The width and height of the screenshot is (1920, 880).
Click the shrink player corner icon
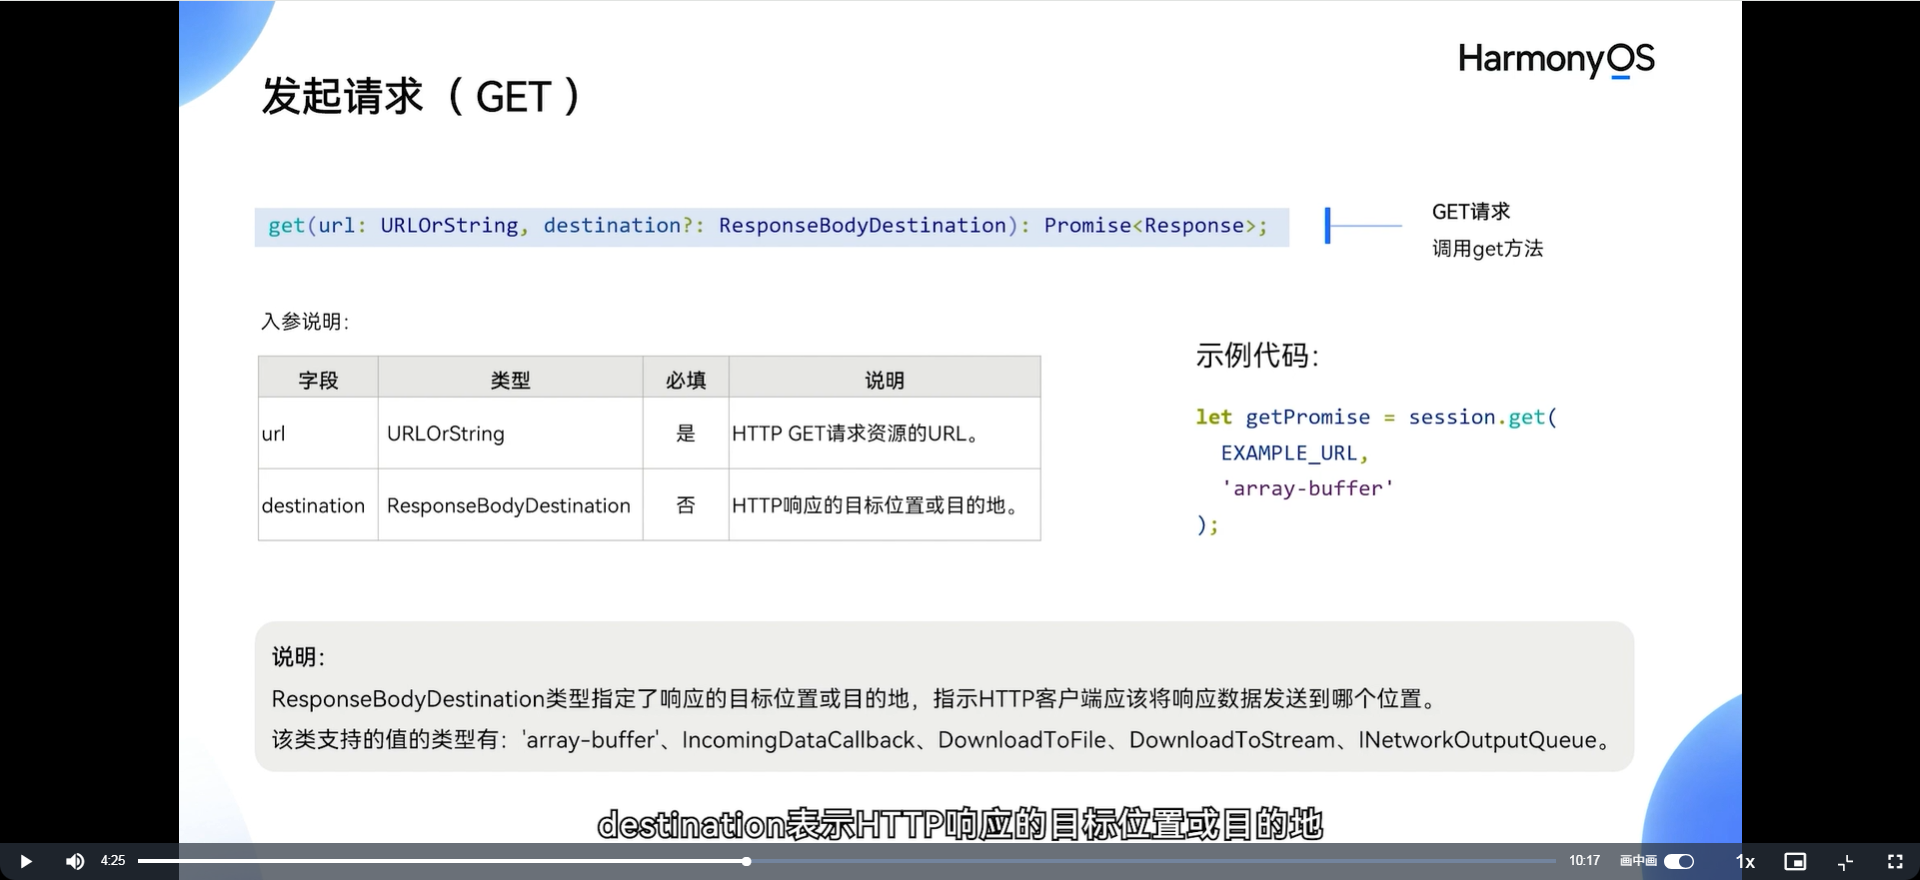pos(1846,861)
